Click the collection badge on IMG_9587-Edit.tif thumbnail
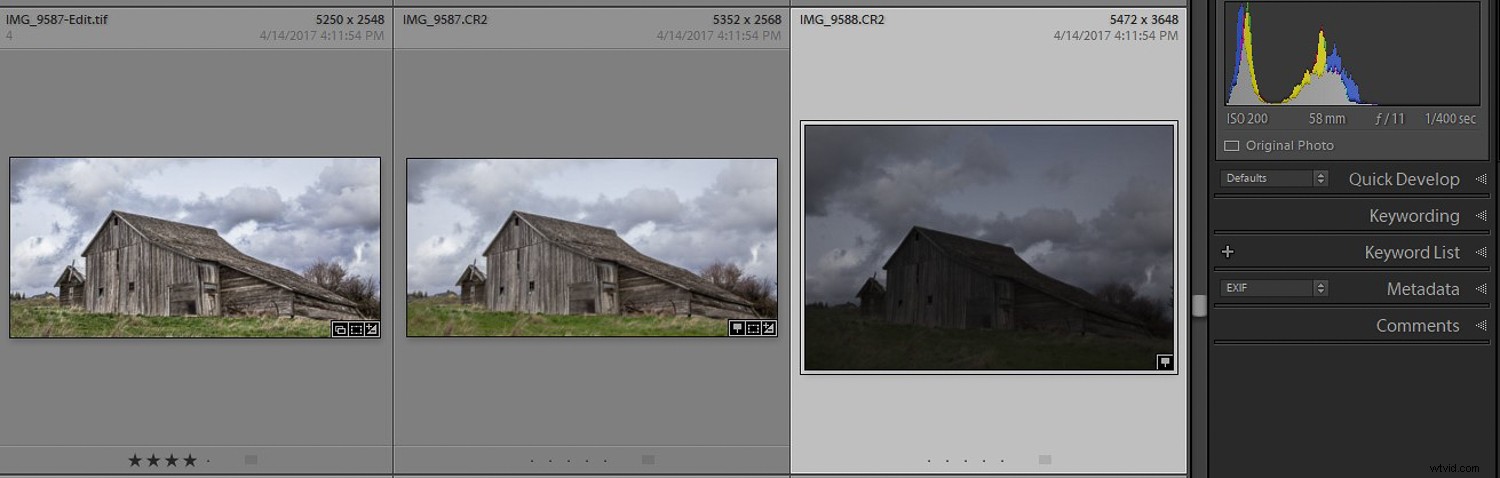 (340, 328)
